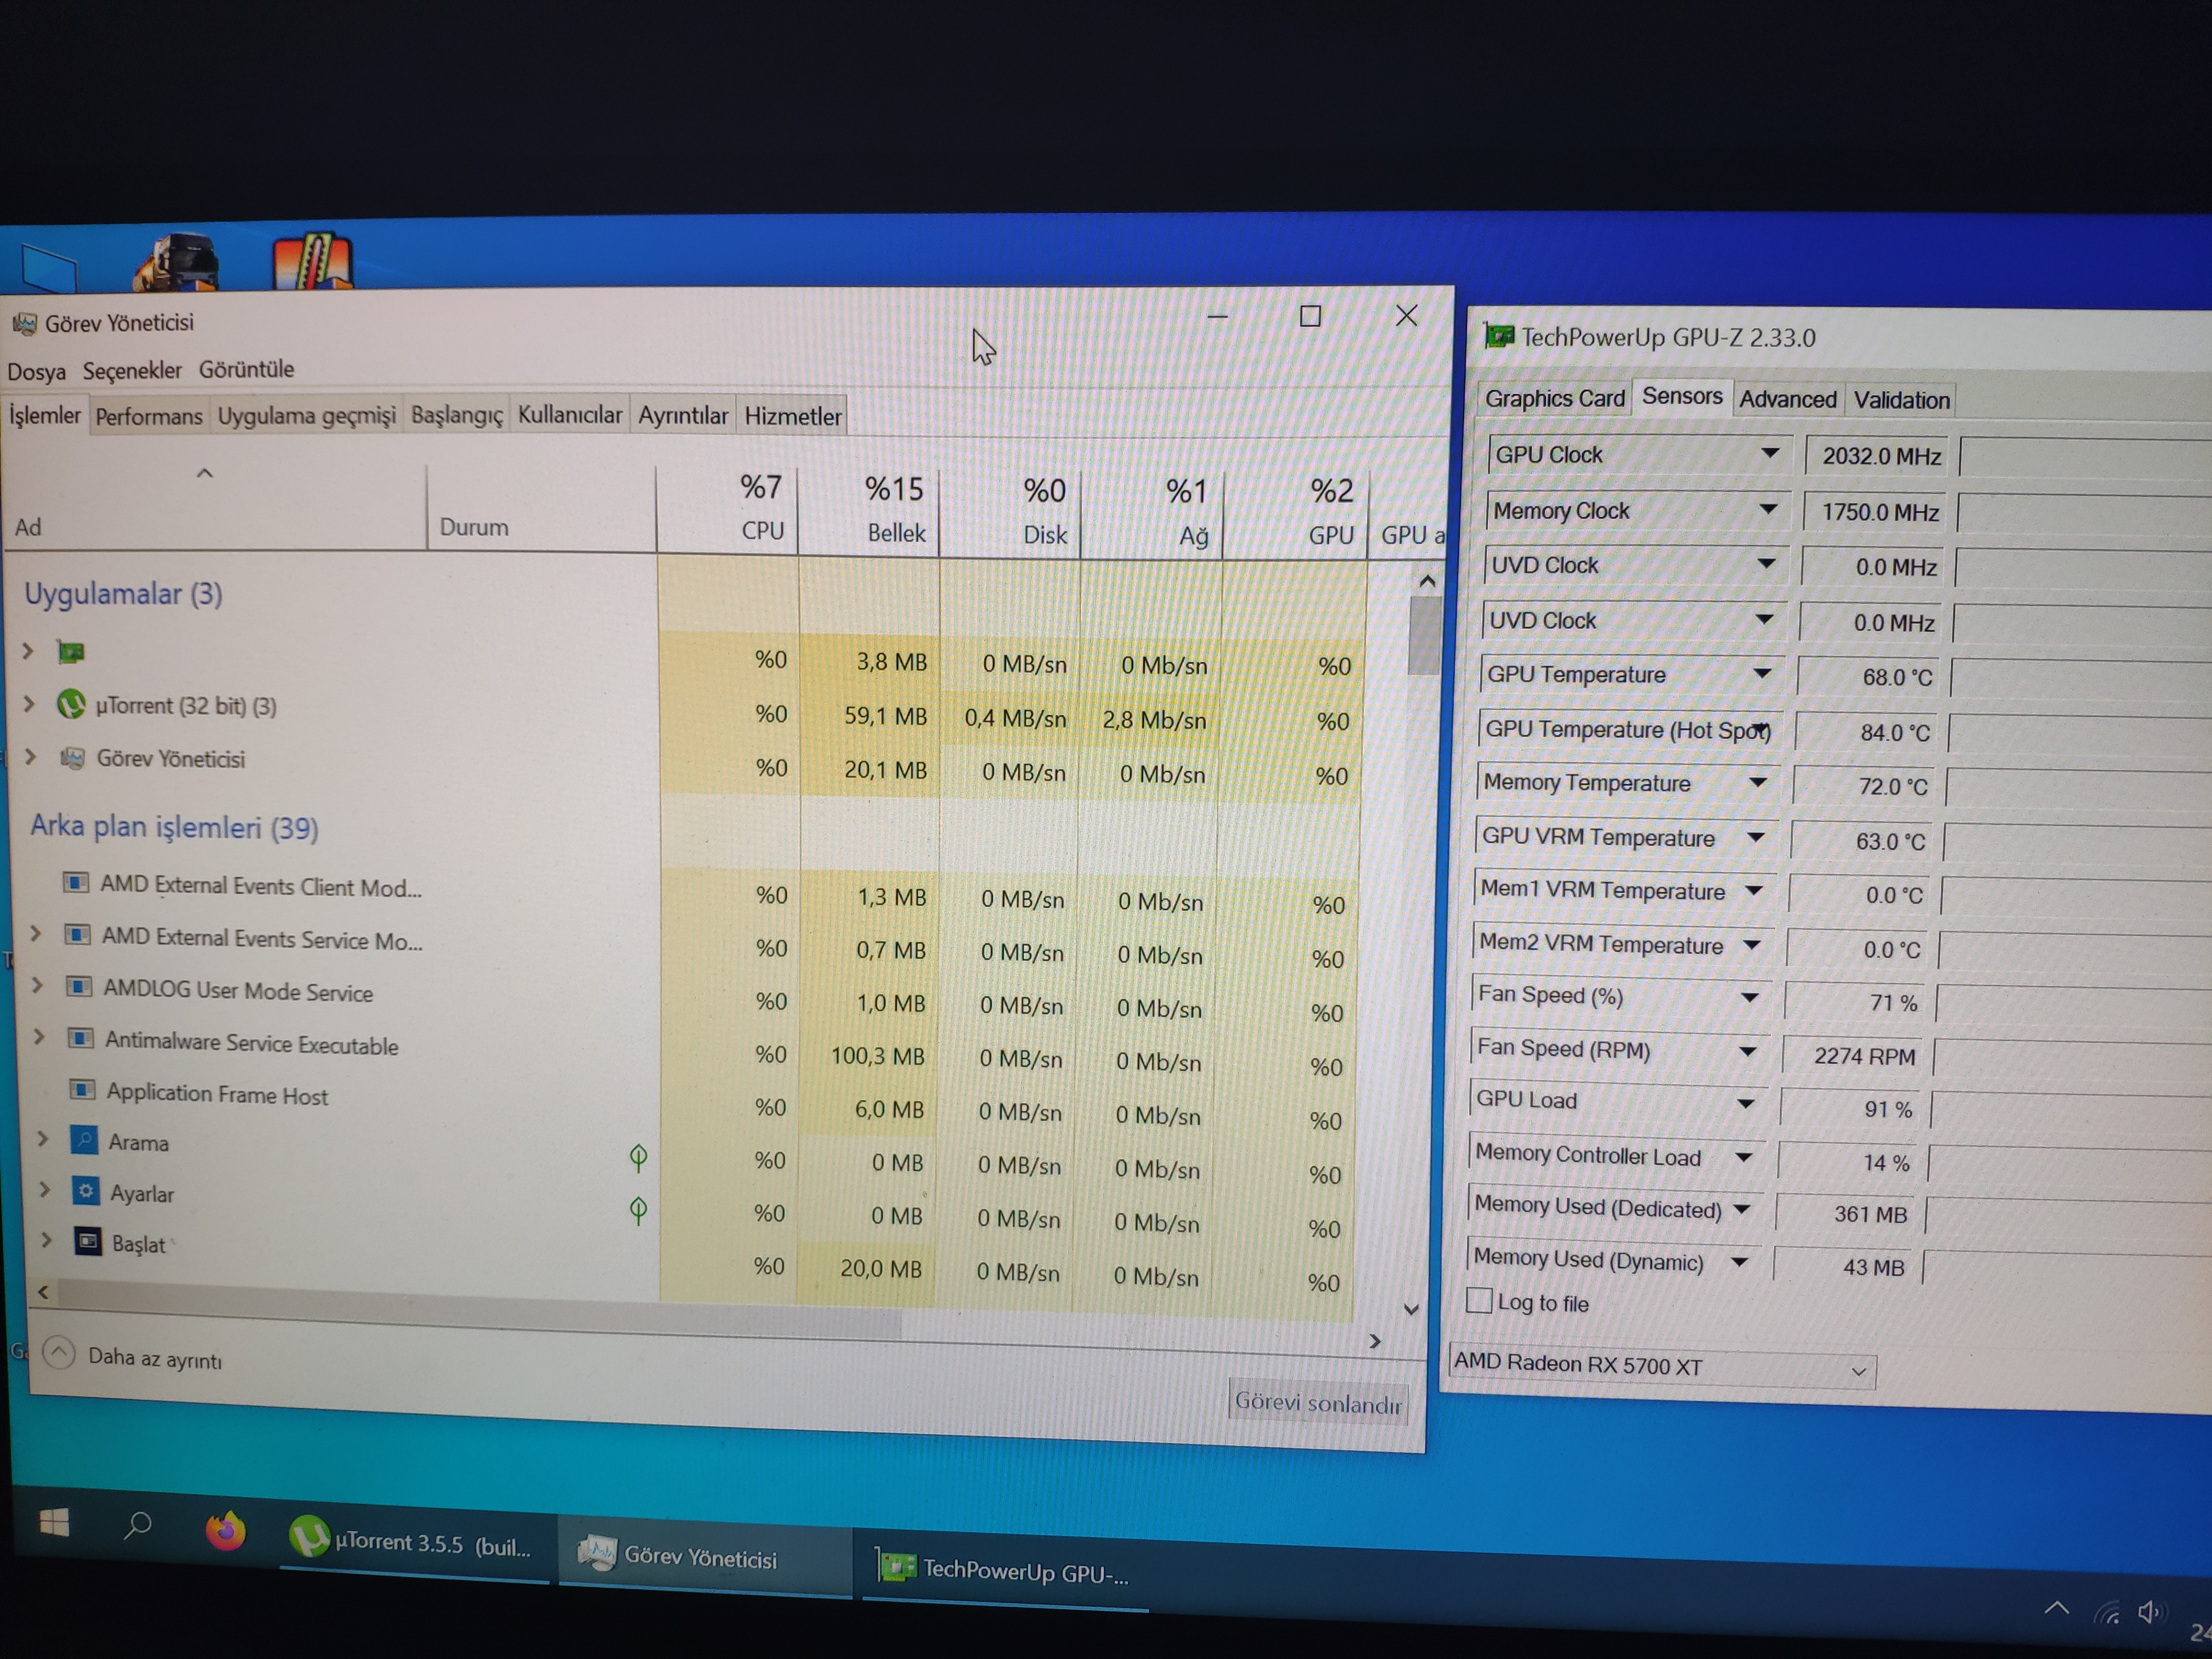
Task: Open the Memory Clock sensor dropdown
Action: 1767,509
